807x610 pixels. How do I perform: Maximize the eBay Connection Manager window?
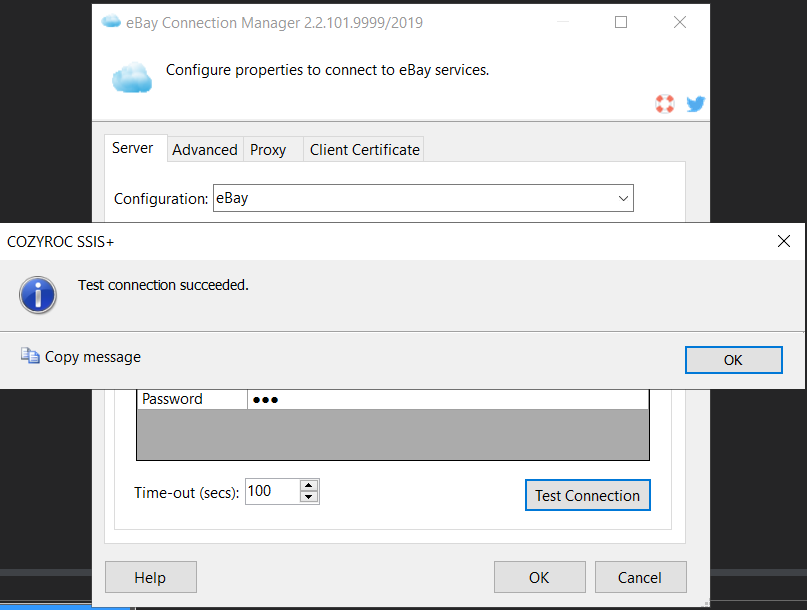pos(621,22)
